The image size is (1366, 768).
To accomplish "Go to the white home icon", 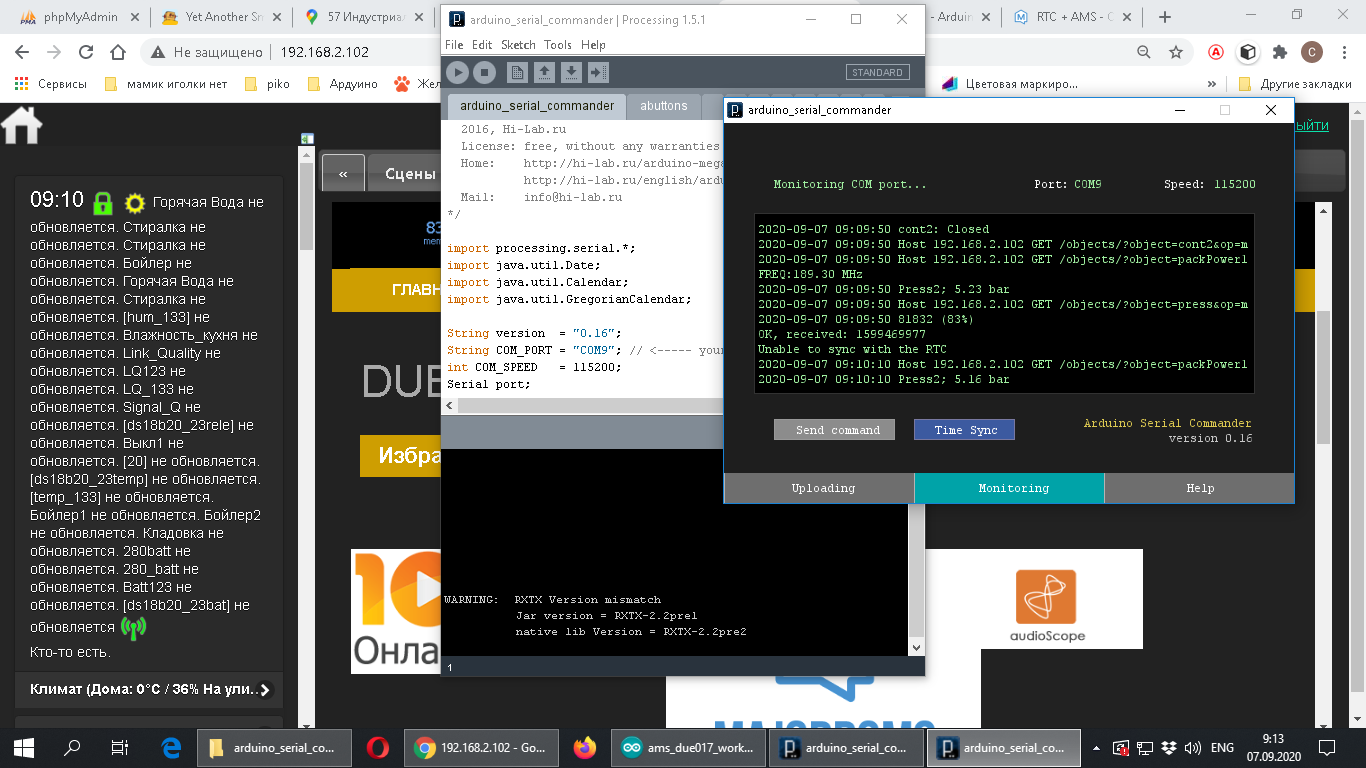I will click(x=22, y=126).
